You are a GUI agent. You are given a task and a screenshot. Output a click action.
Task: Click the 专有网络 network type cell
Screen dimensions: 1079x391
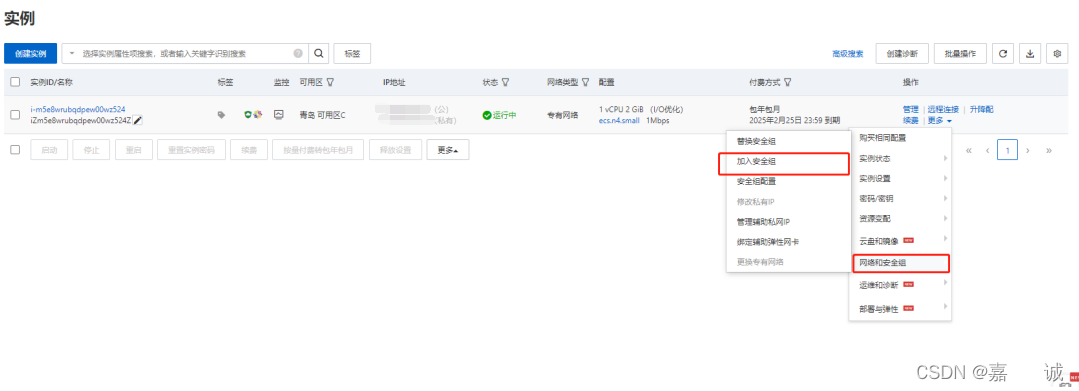562,115
